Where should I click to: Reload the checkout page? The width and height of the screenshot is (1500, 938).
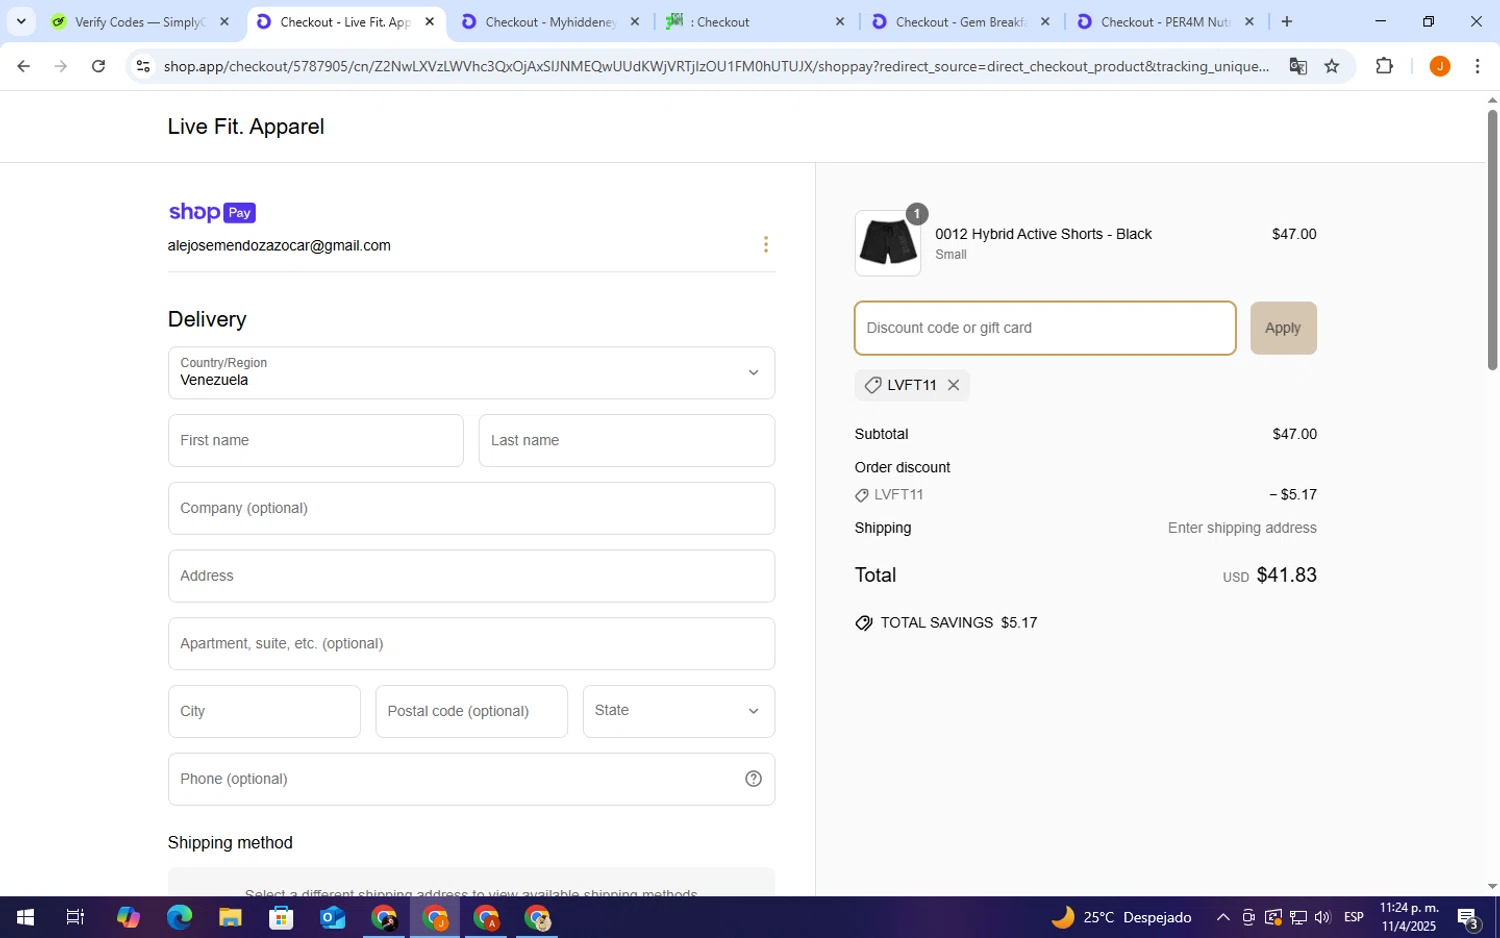point(98,66)
